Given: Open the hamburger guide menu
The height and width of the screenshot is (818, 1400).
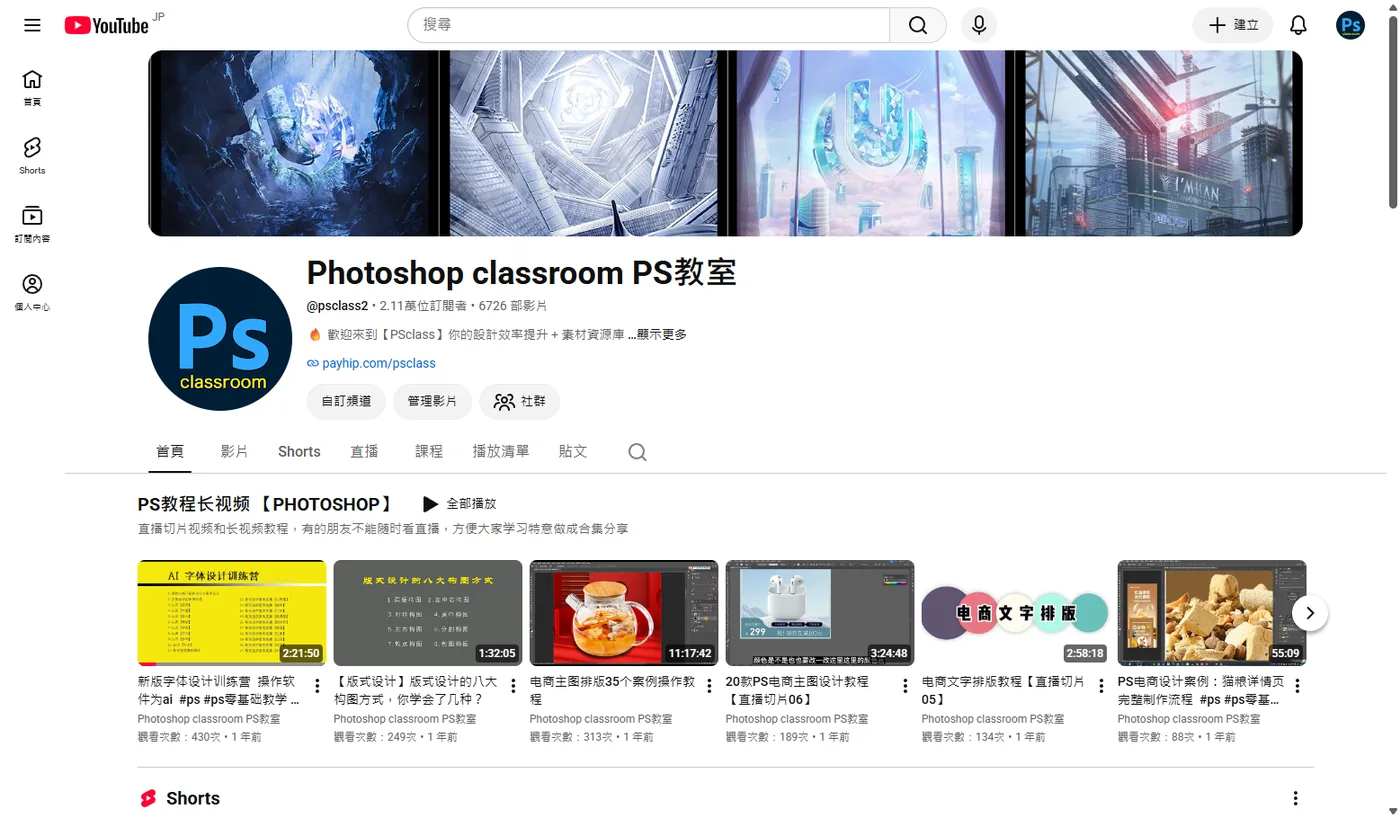Looking at the screenshot, I should tap(32, 25).
